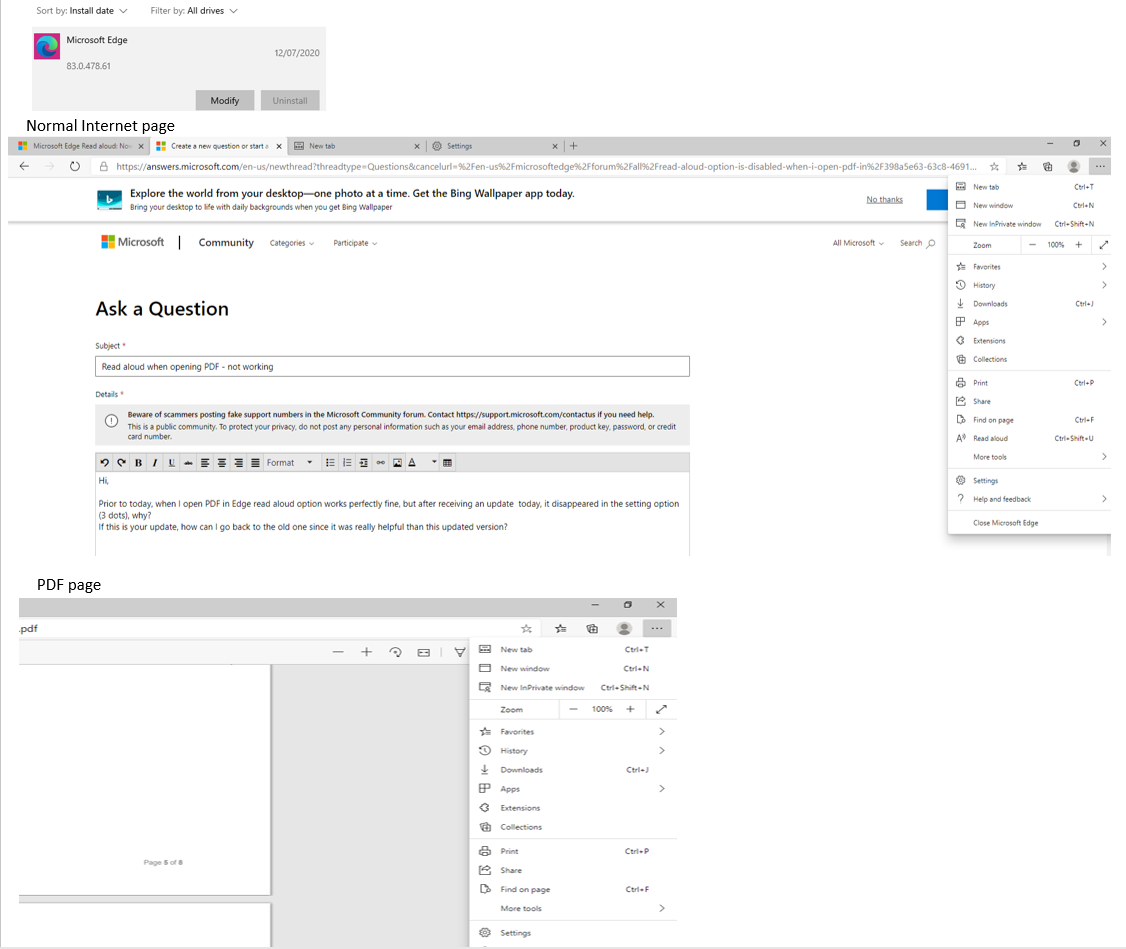1126x949 pixels.
Task: Select Print in PDF window menu
Action: tap(573, 851)
